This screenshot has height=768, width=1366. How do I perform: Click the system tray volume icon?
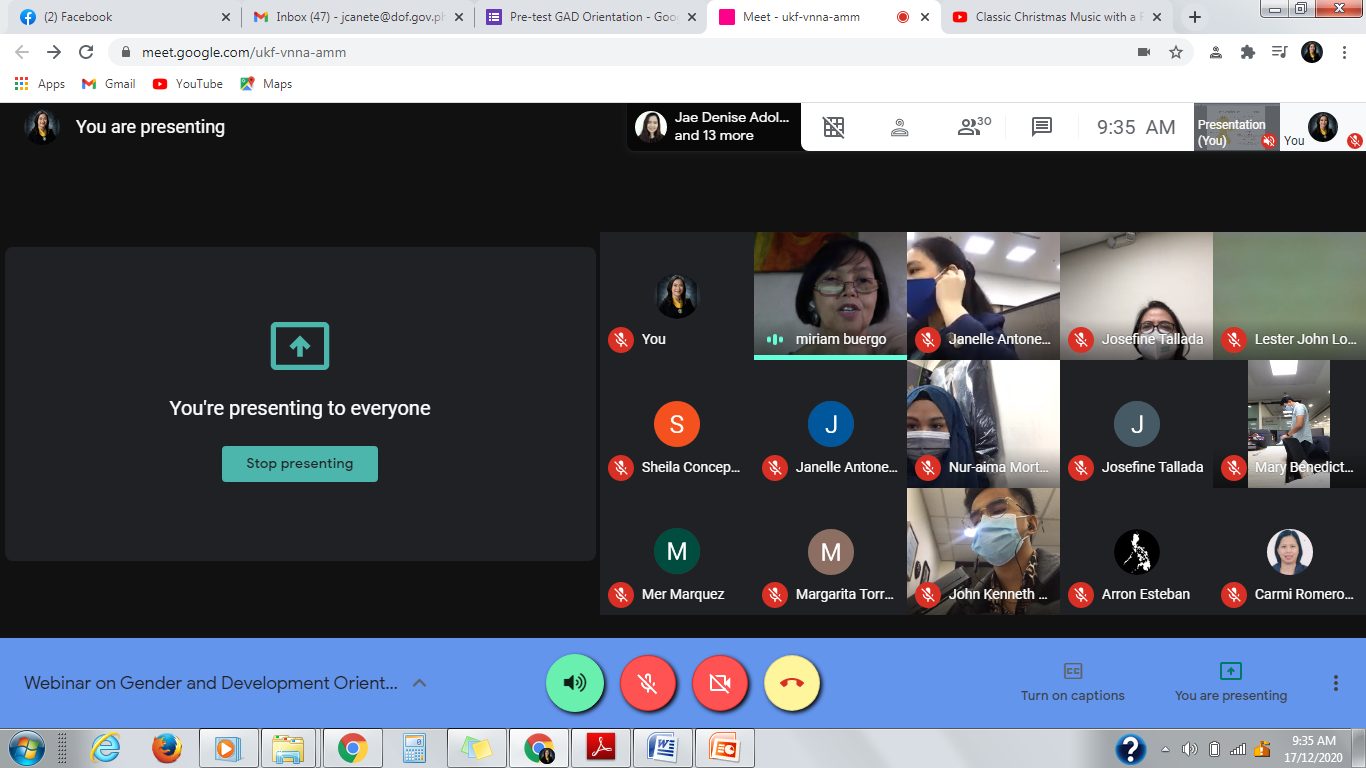click(x=1189, y=749)
